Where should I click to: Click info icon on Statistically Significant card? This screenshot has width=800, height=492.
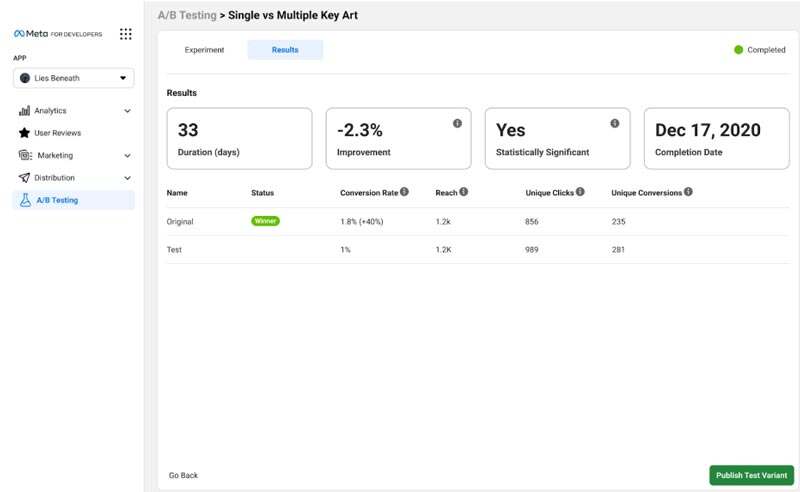pyautogui.click(x=614, y=123)
